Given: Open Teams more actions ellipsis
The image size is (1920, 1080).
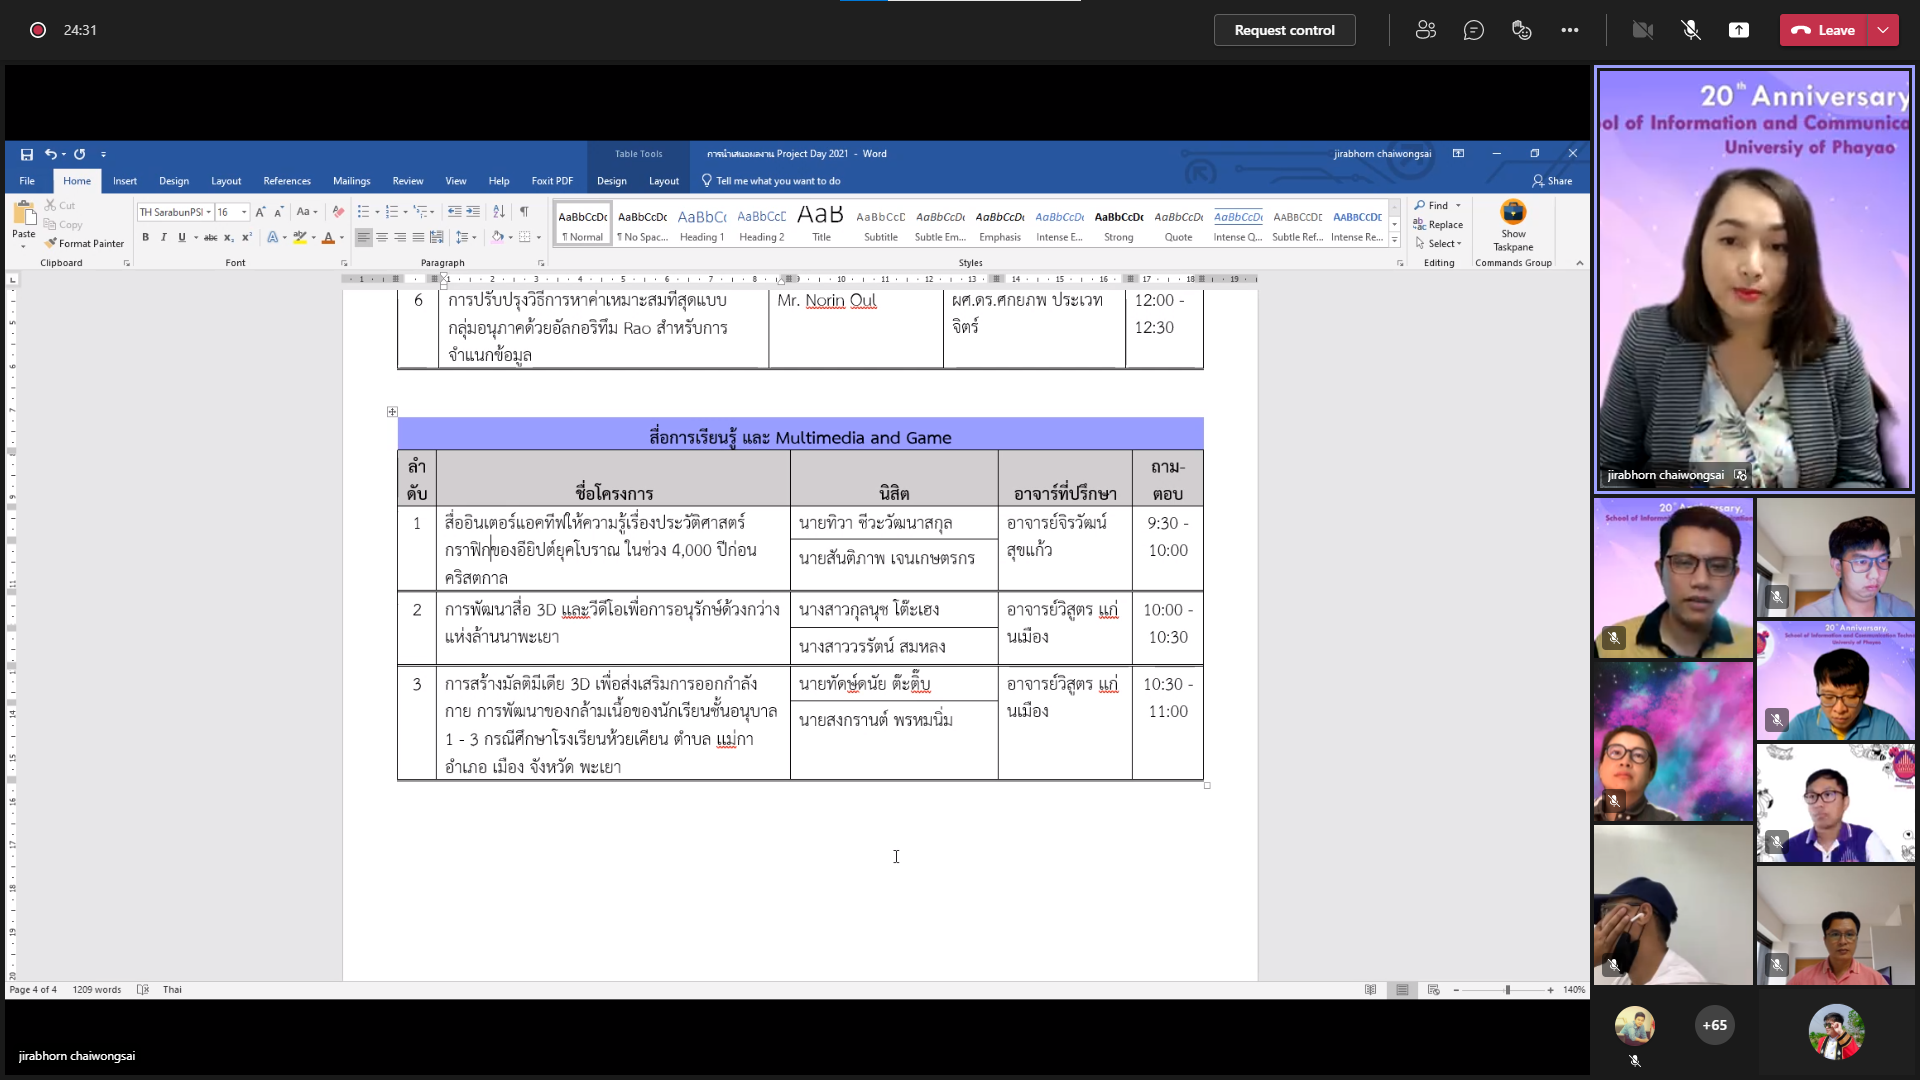Looking at the screenshot, I should click(1570, 30).
